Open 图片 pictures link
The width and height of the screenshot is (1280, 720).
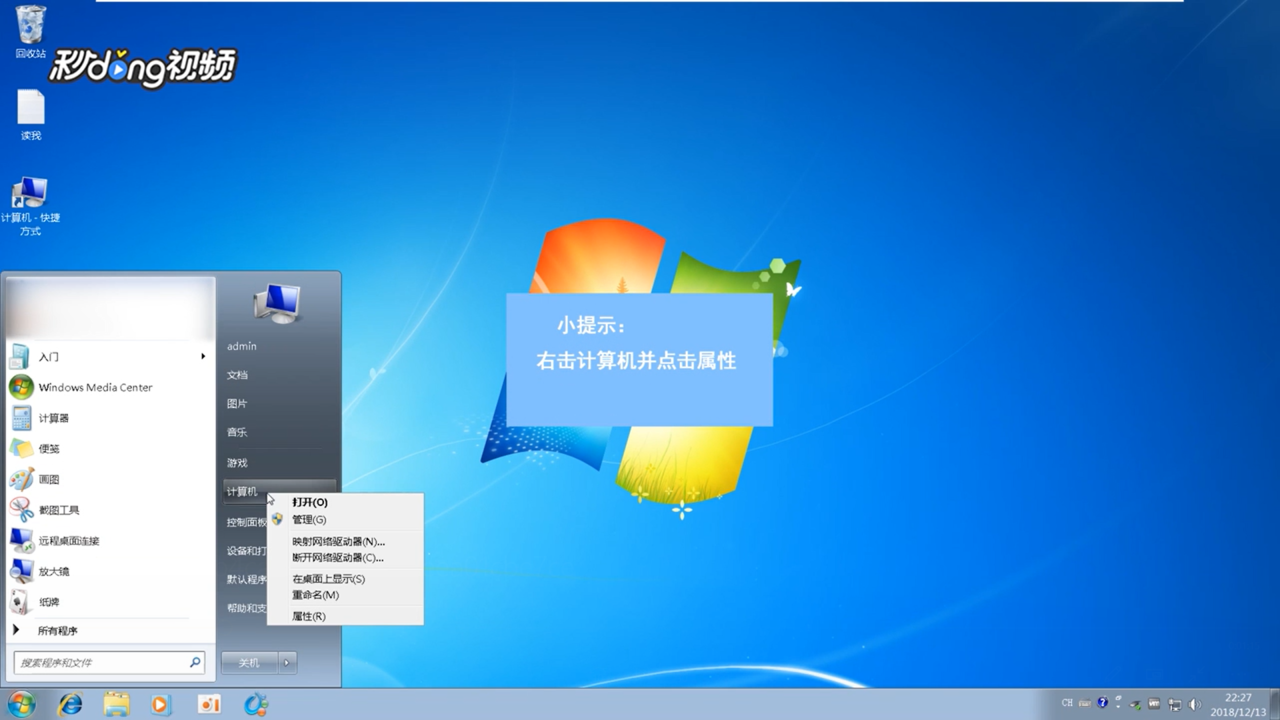[x=237, y=404]
